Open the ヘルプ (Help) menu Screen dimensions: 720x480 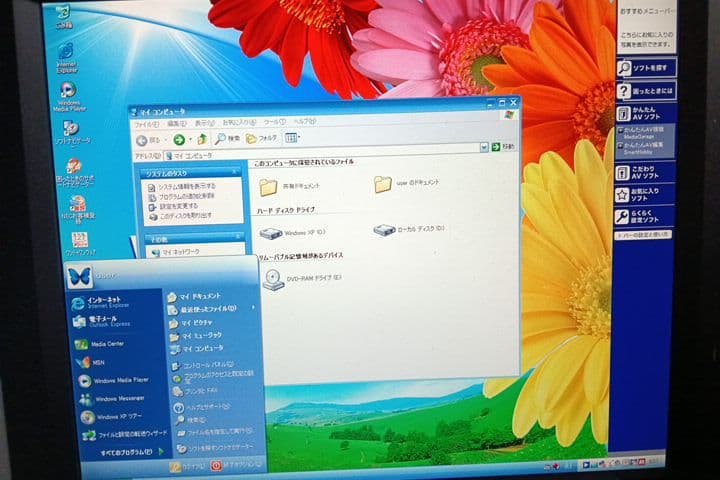pyautogui.click(x=298, y=122)
